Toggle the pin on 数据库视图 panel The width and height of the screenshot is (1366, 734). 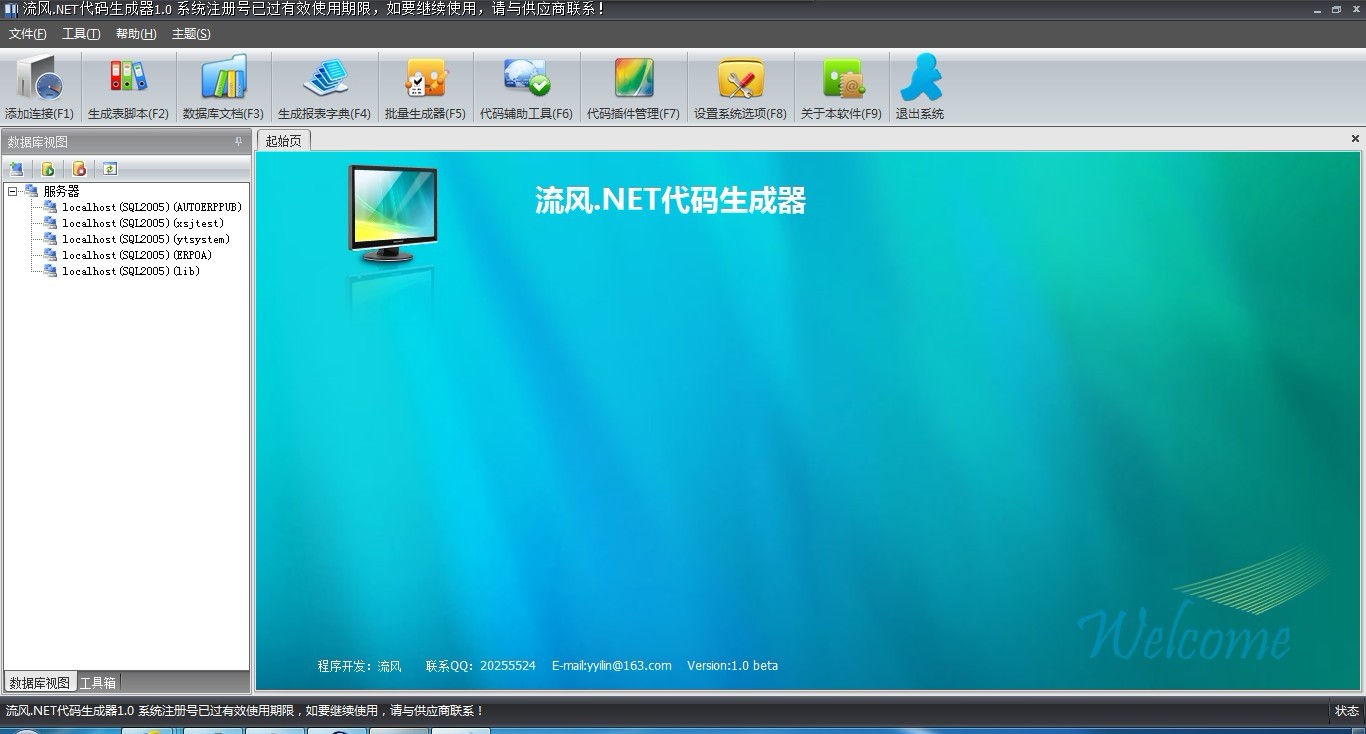coord(238,142)
